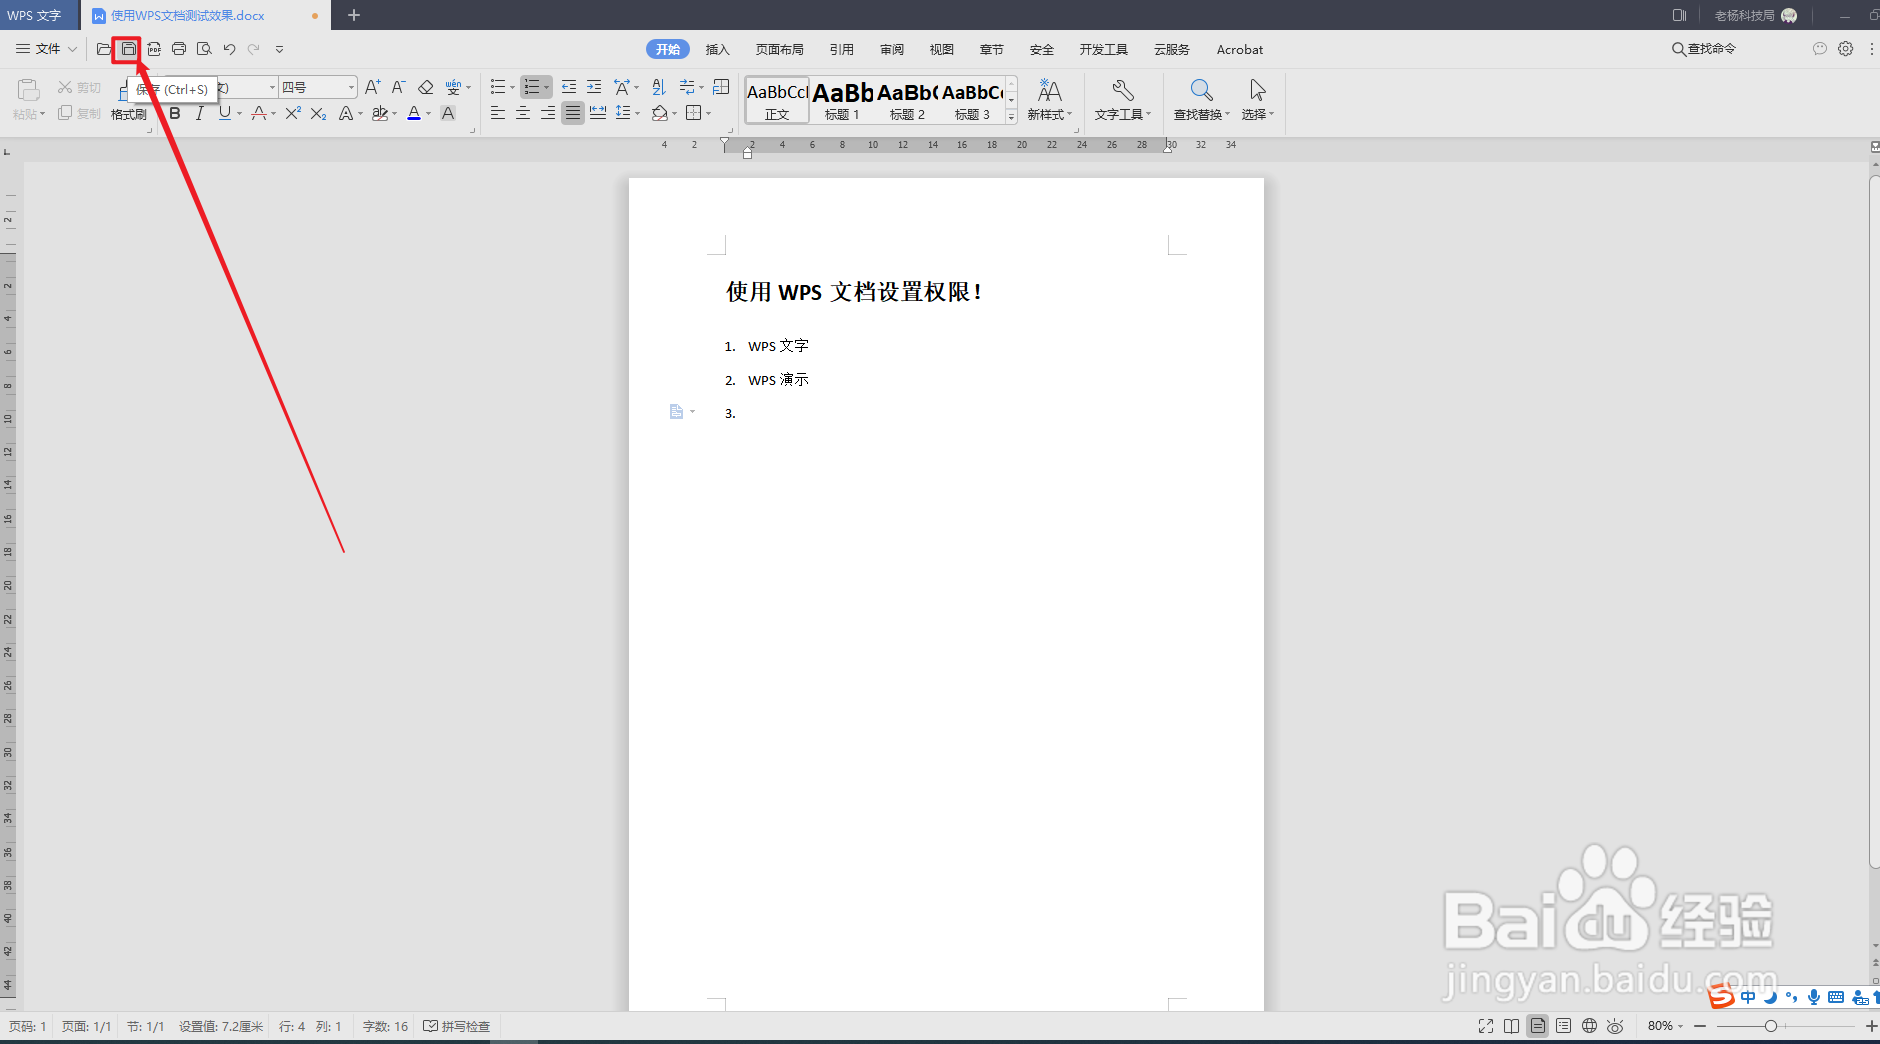Toggle the Strikethrough A button

pos(259,113)
